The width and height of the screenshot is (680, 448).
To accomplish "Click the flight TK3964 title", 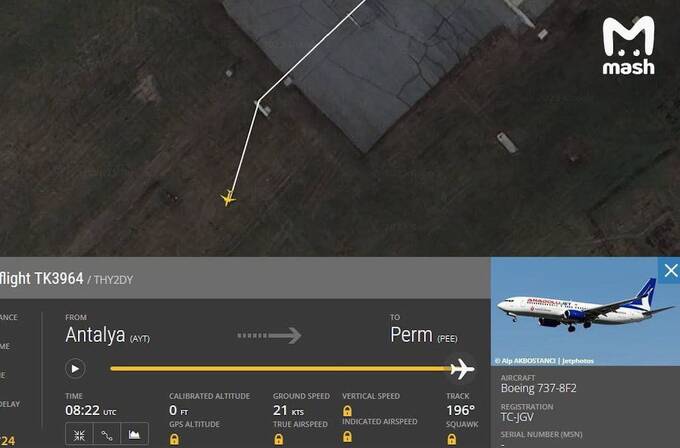I will pyautogui.click(x=42, y=278).
